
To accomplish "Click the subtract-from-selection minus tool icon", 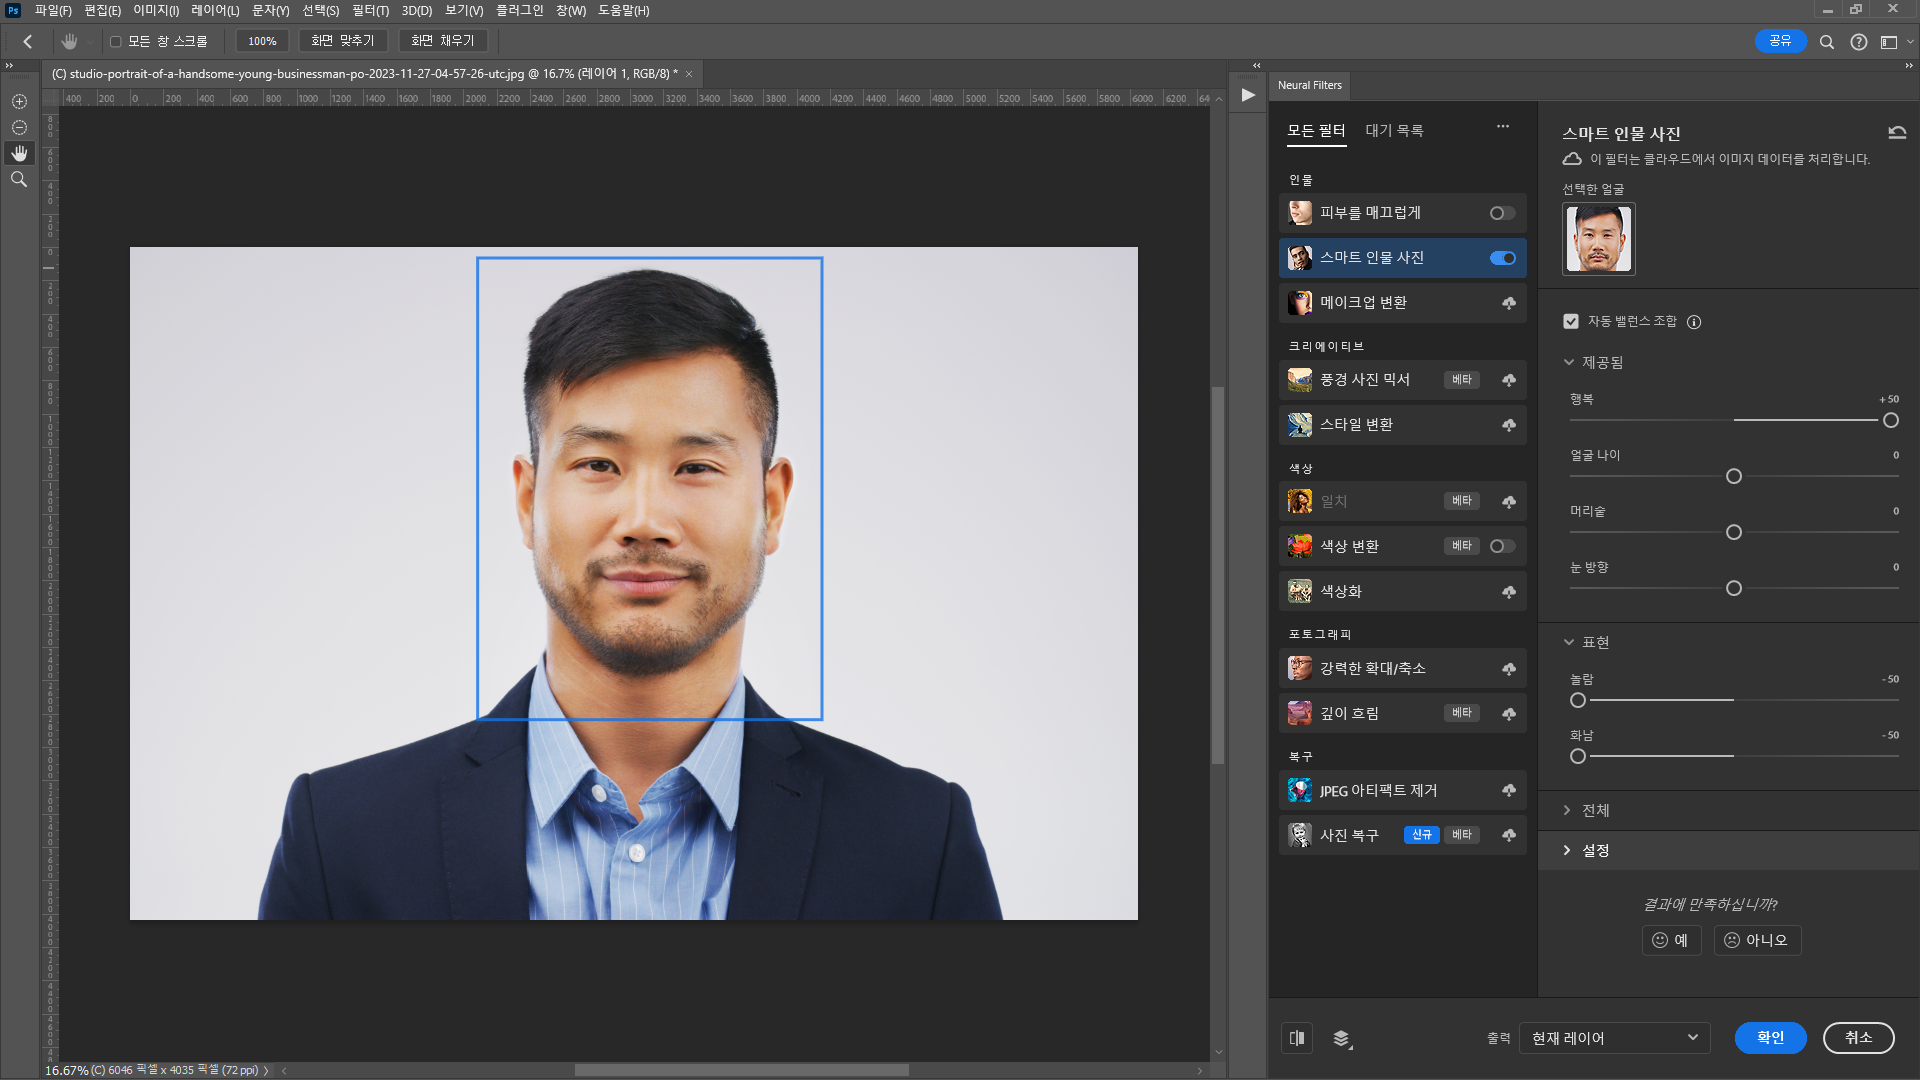I will 19,127.
